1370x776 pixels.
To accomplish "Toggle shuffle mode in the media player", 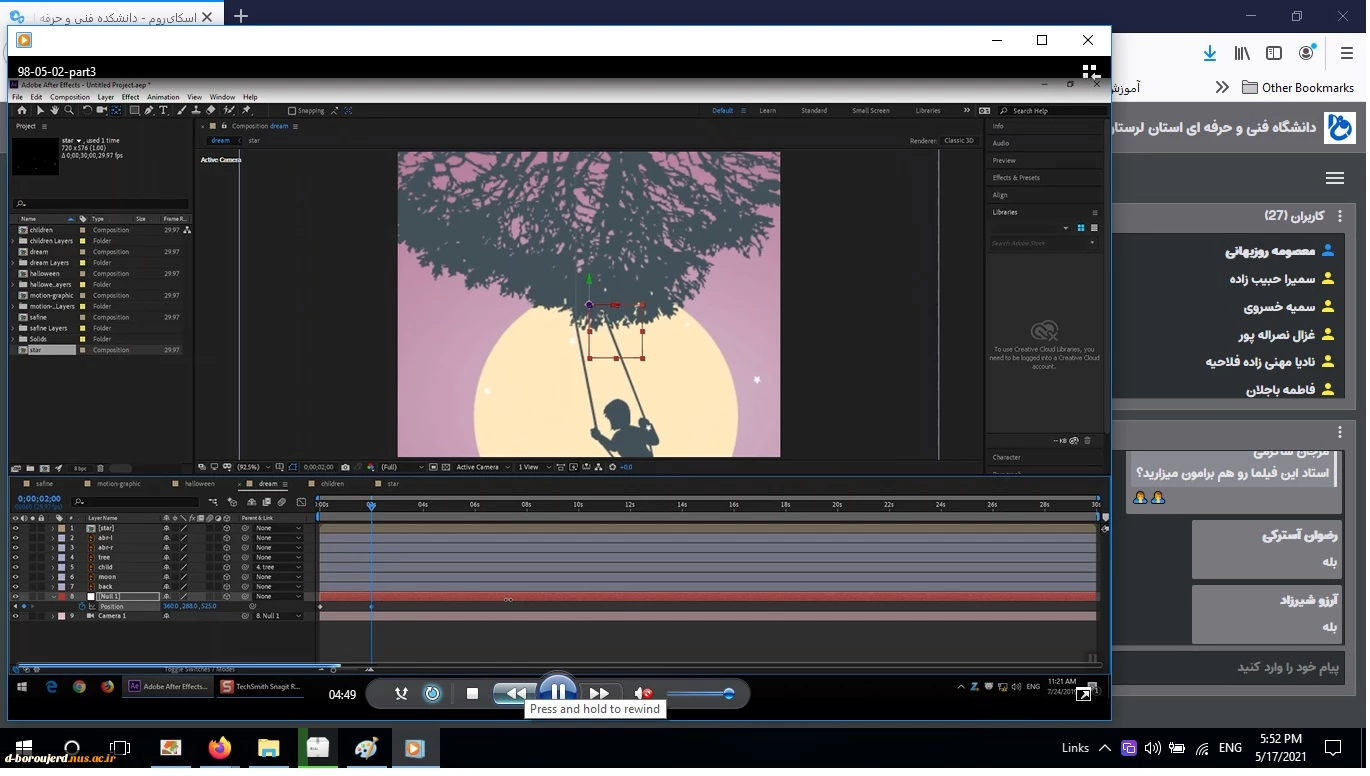I will 401,693.
